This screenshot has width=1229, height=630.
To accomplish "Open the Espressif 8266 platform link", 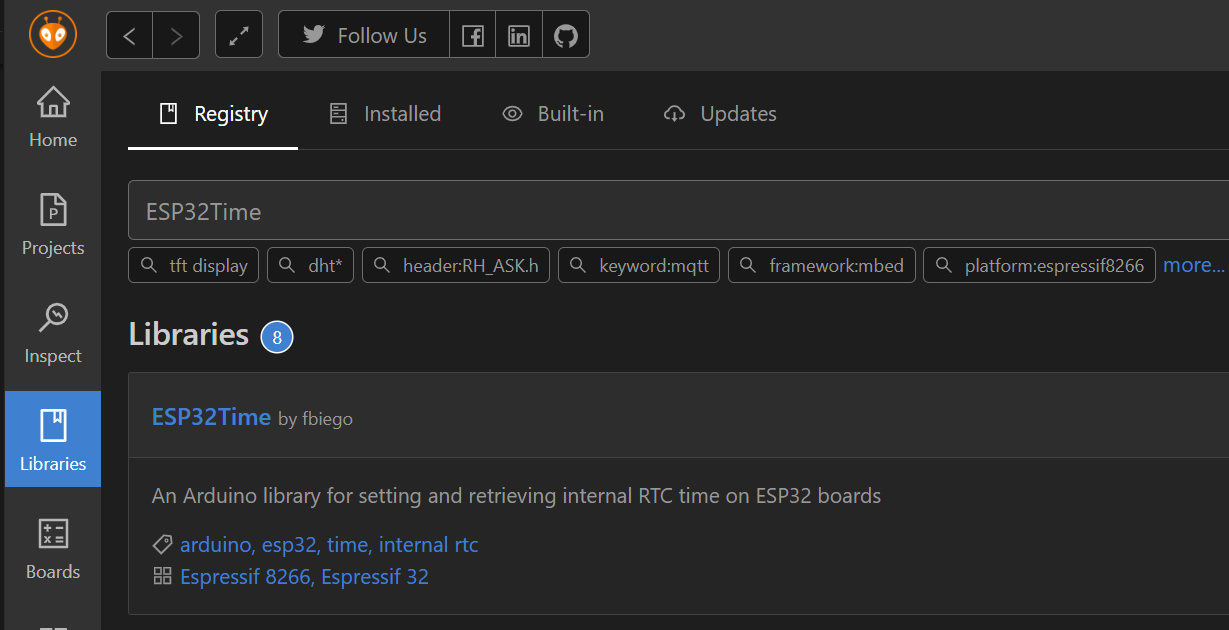I will (x=246, y=577).
